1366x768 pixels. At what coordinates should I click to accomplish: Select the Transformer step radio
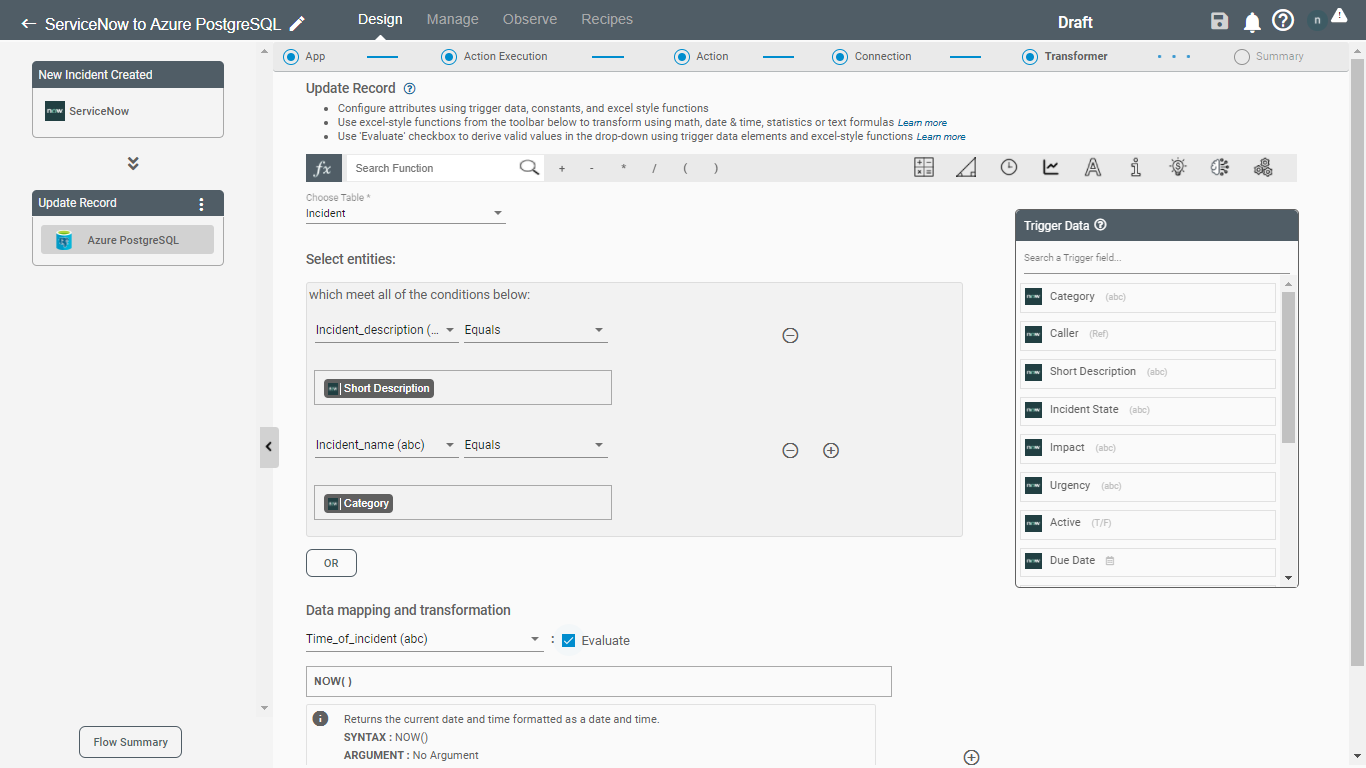tap(1030, 57)
